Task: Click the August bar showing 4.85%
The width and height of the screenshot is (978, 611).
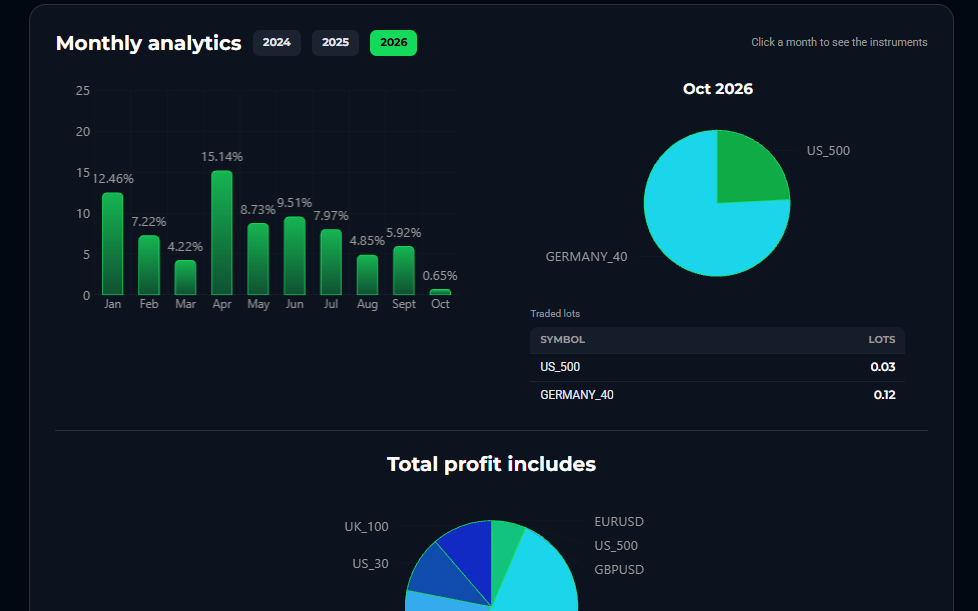Action: (367, 275)
